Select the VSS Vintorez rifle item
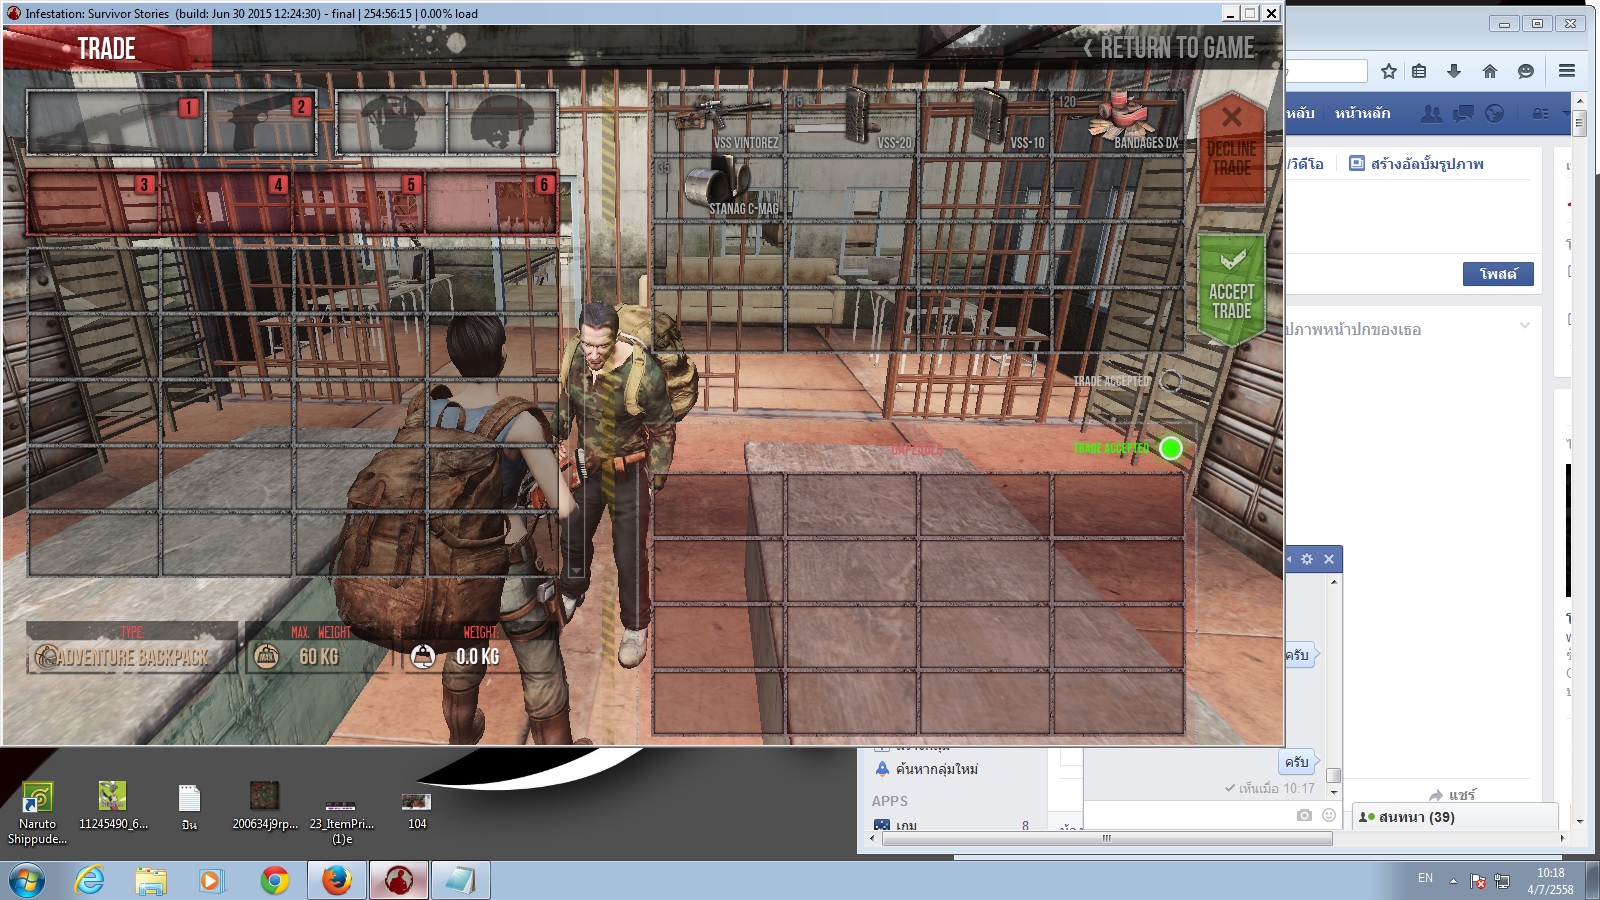 click(x=718, y=120)
